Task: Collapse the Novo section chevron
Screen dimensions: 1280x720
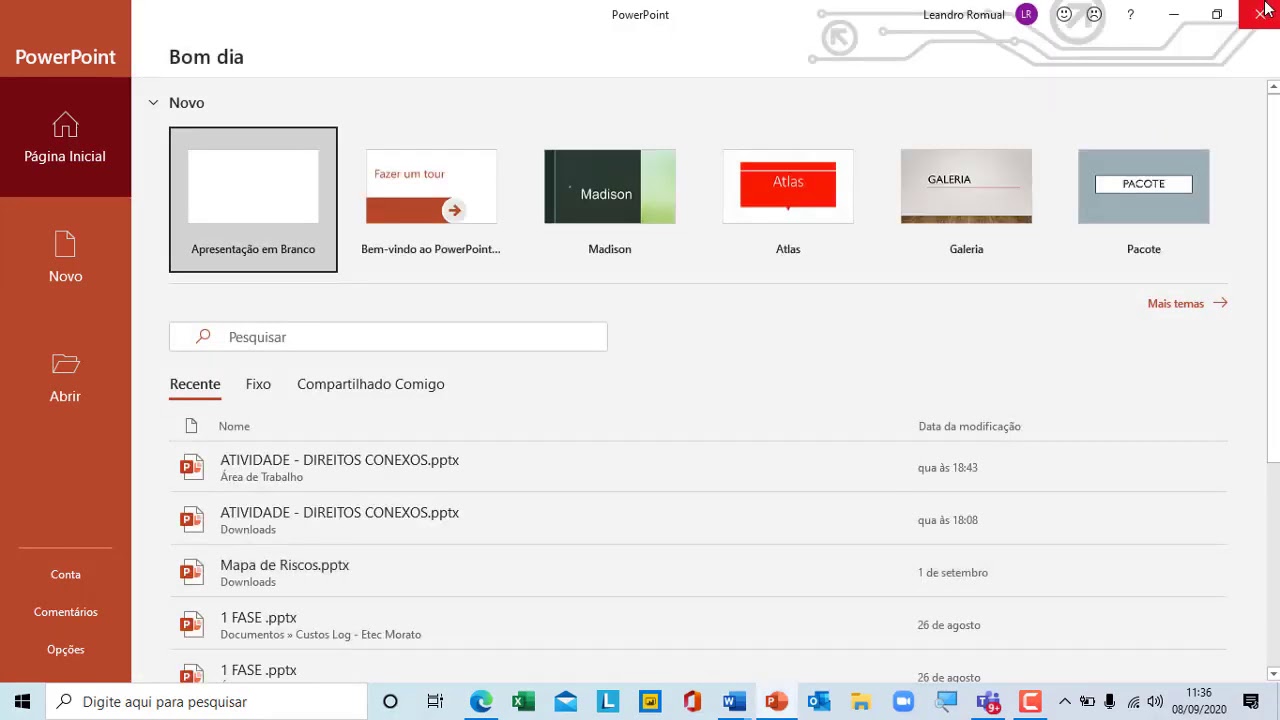Action: pyautogui.click(x=153, y=103)
